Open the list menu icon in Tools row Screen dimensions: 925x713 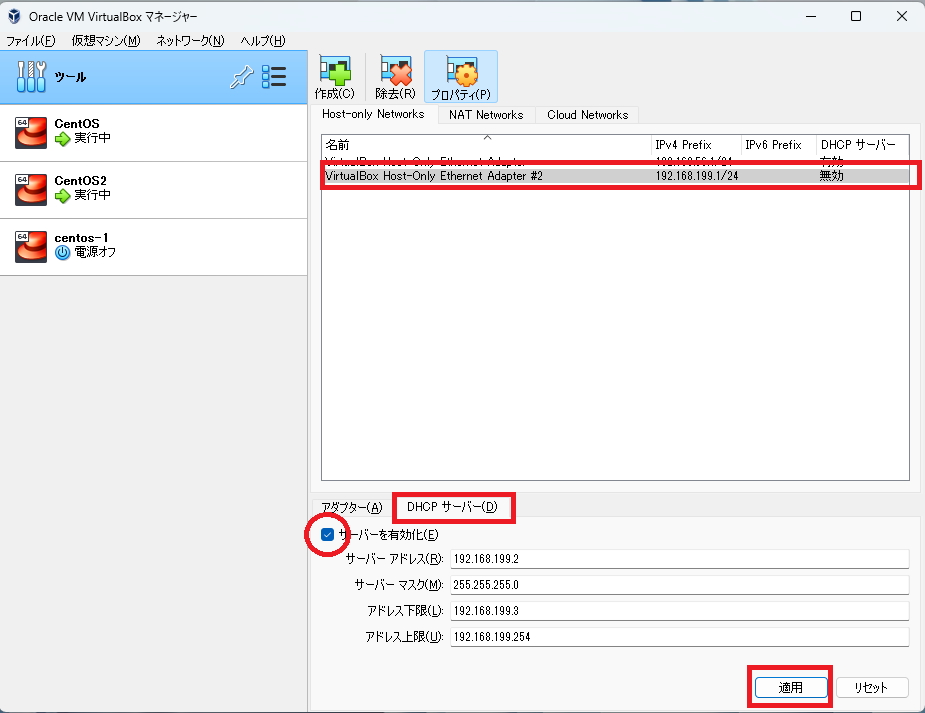click(x=274, y=77)
